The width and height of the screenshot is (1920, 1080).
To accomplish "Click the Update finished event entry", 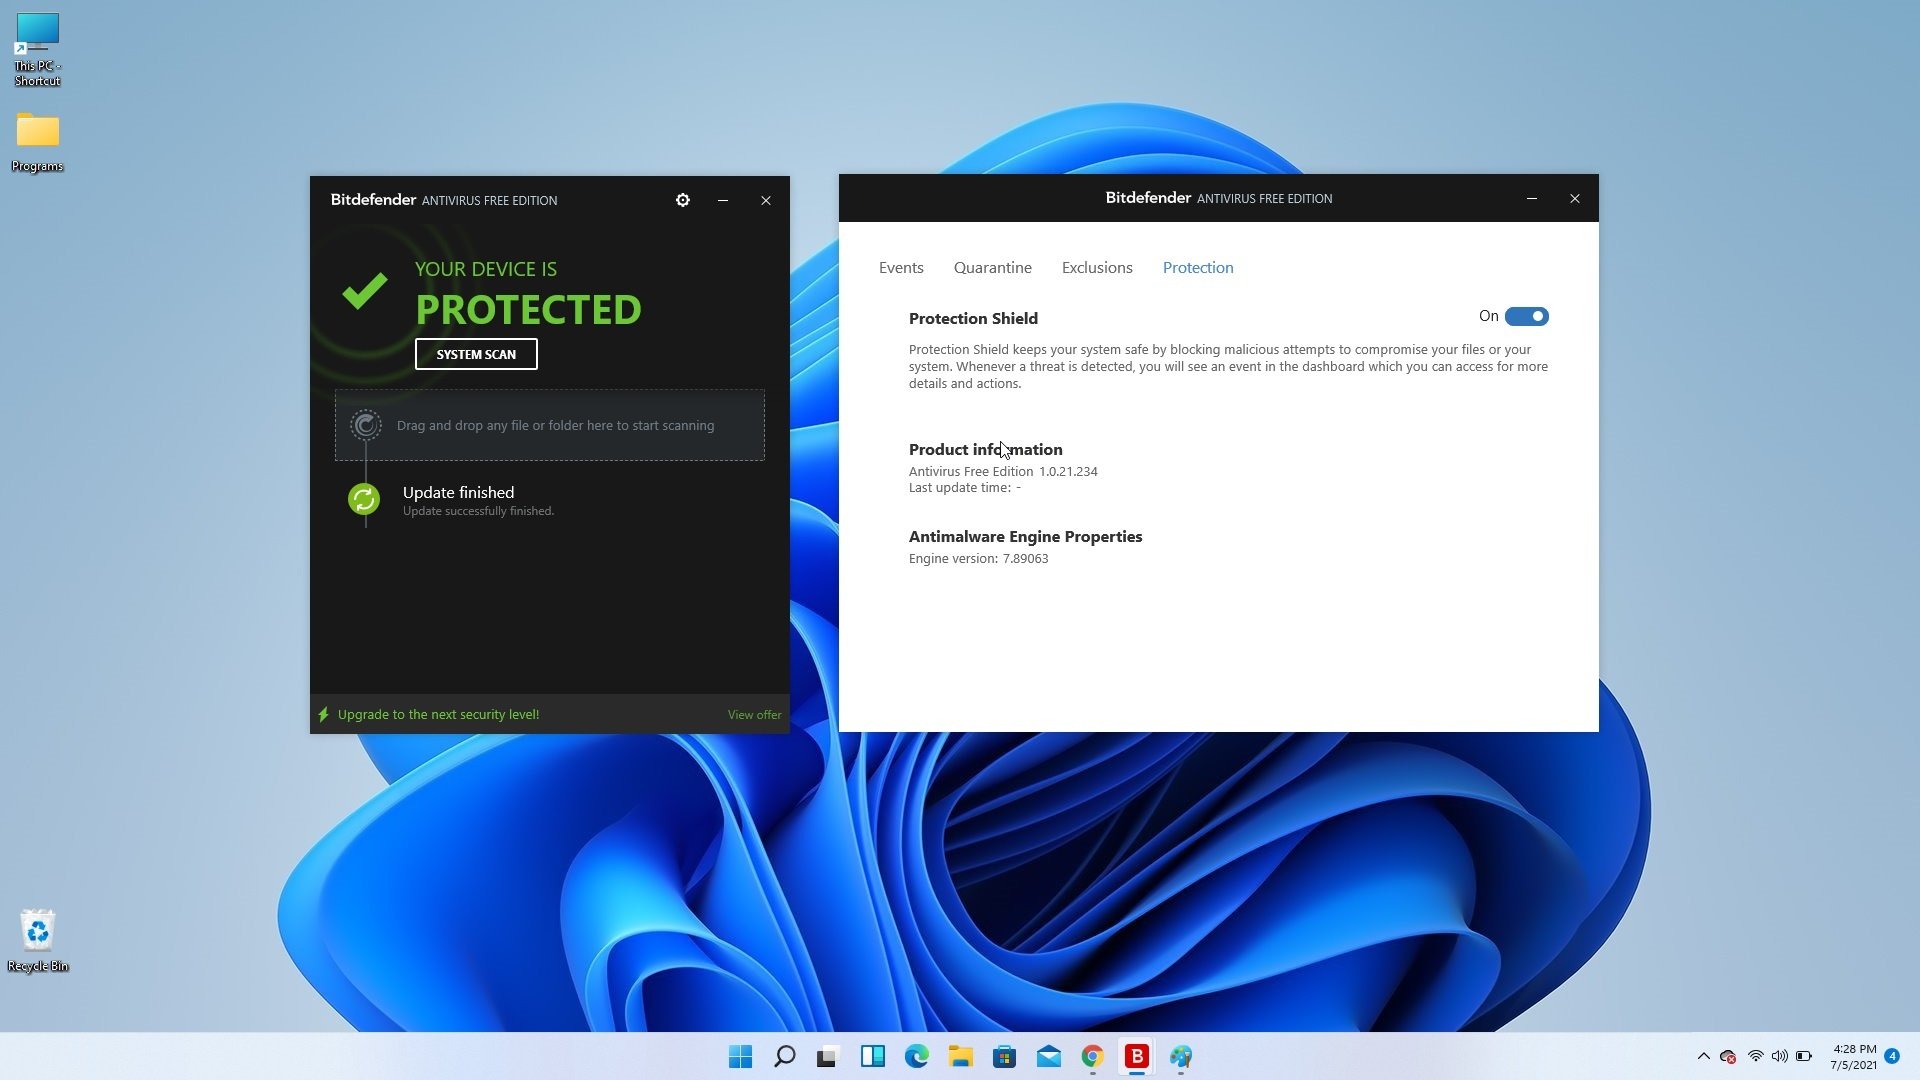I will click(478, 500).
